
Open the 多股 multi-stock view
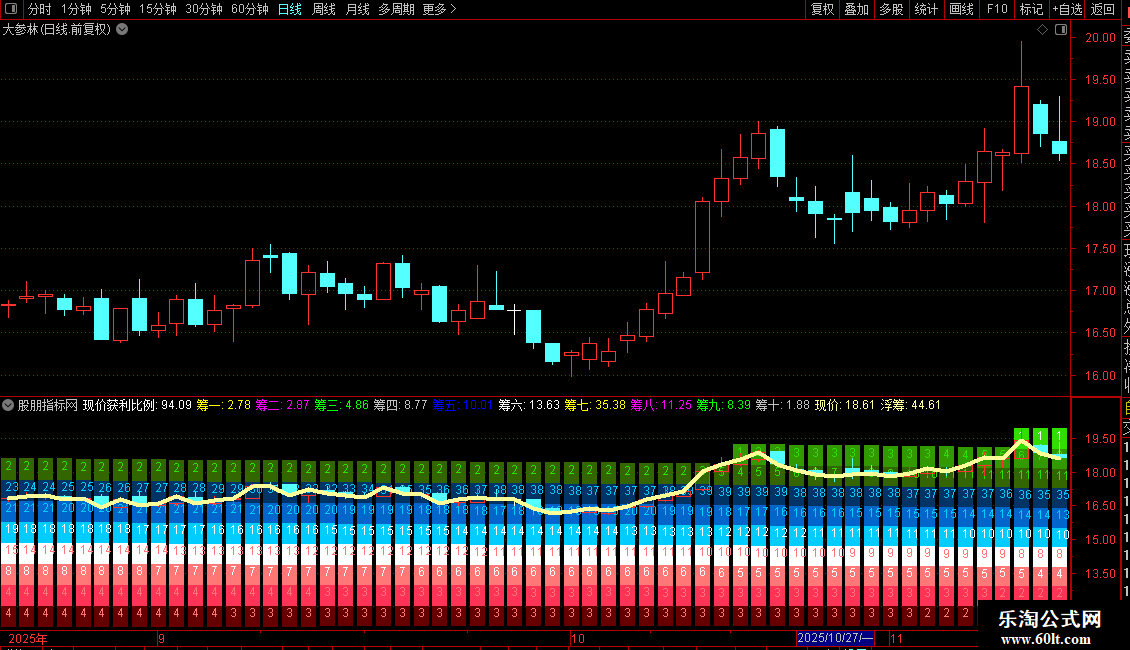891,9
